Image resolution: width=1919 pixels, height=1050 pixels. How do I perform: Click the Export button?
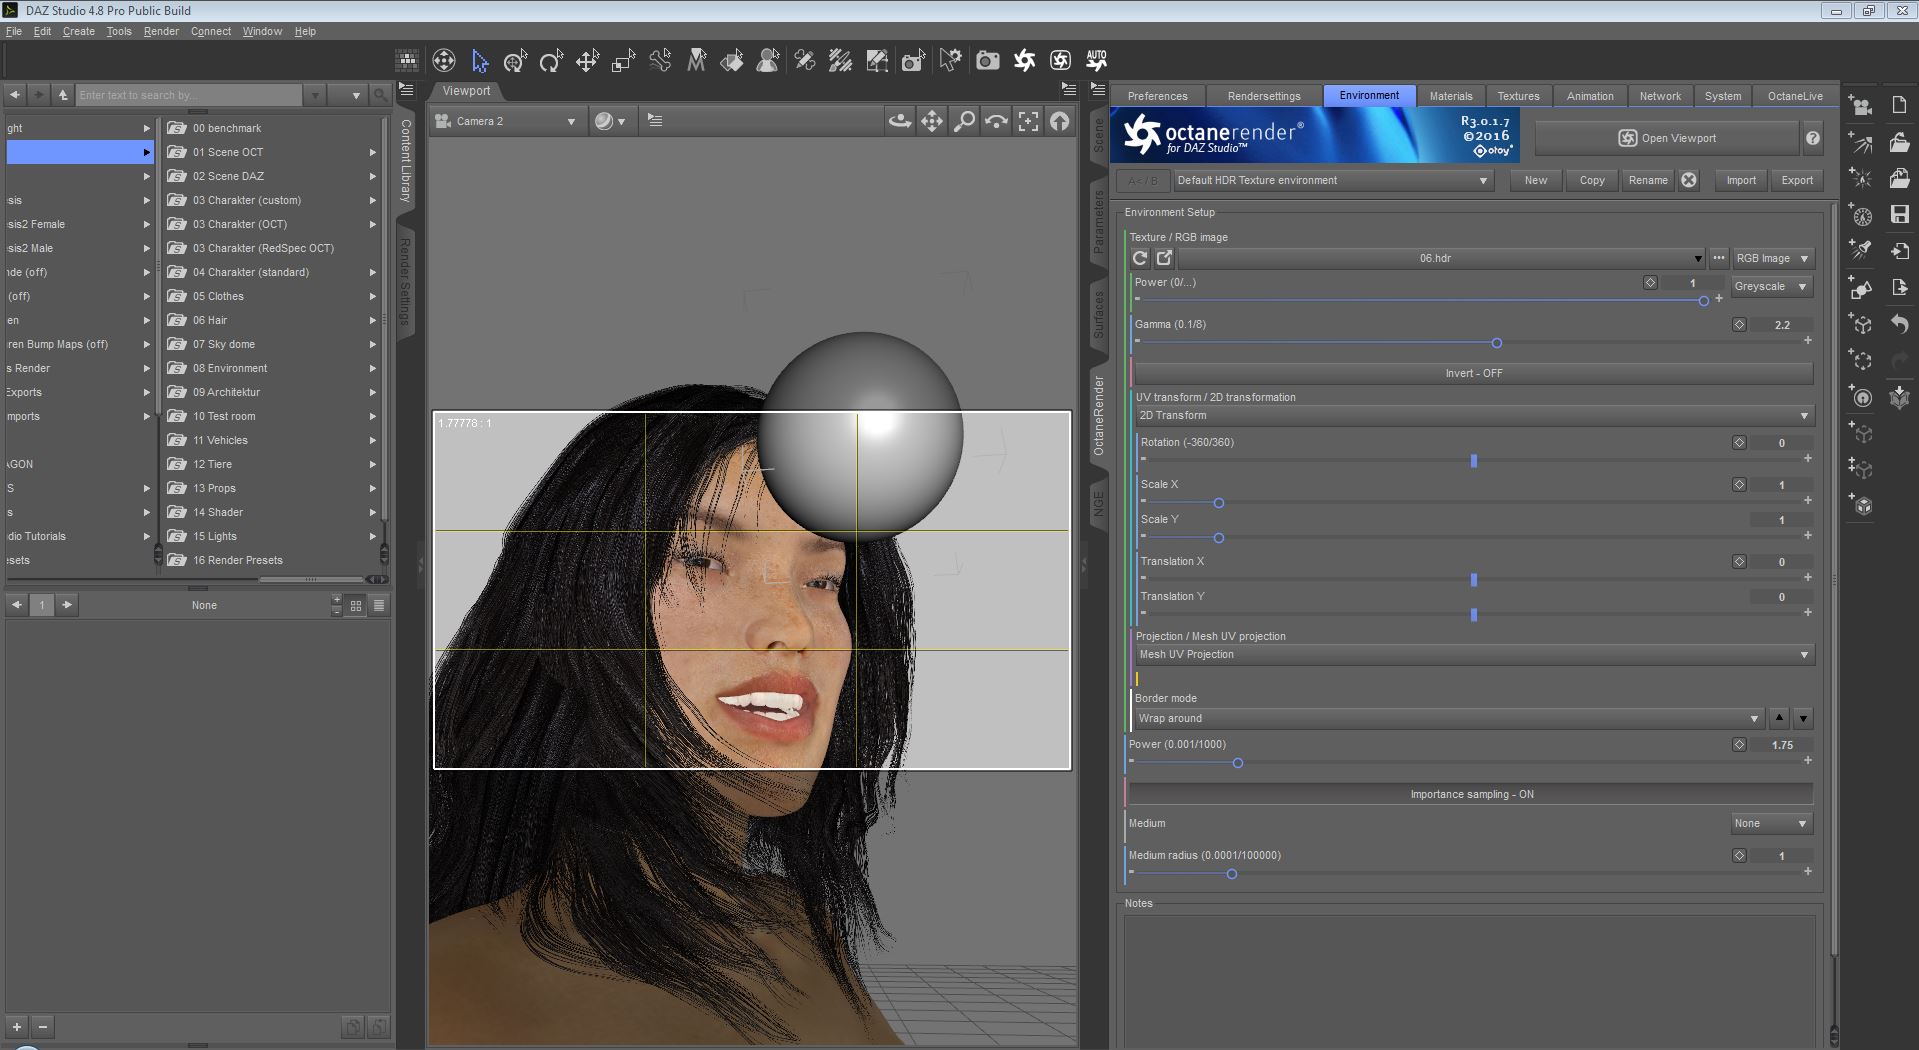1796,180
